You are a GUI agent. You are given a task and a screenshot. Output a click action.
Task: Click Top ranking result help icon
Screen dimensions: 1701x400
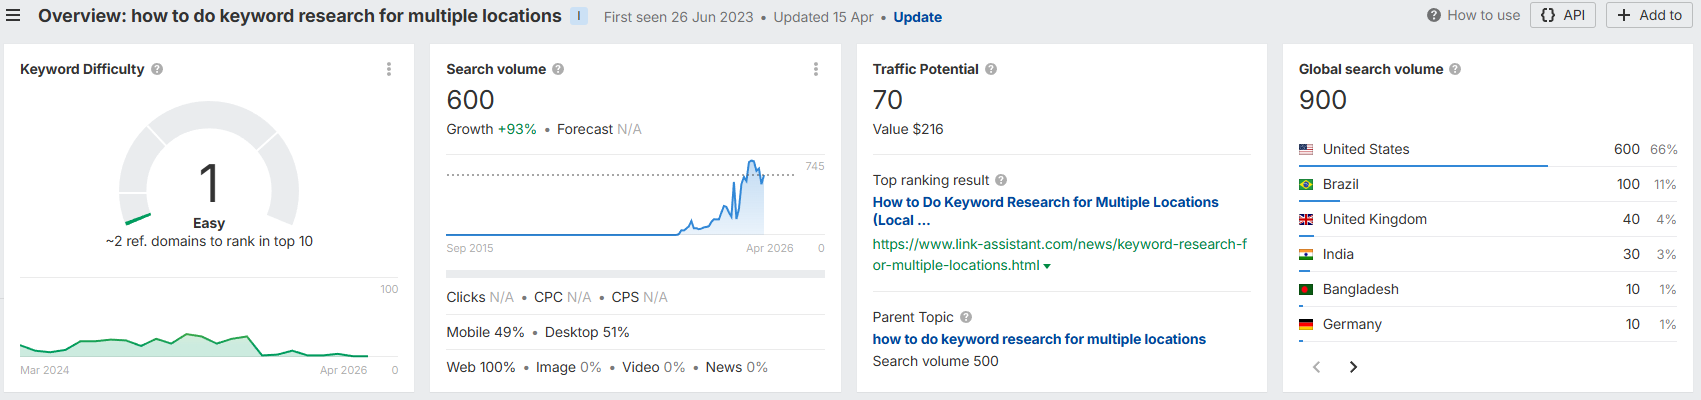[x=1001, y=180]
